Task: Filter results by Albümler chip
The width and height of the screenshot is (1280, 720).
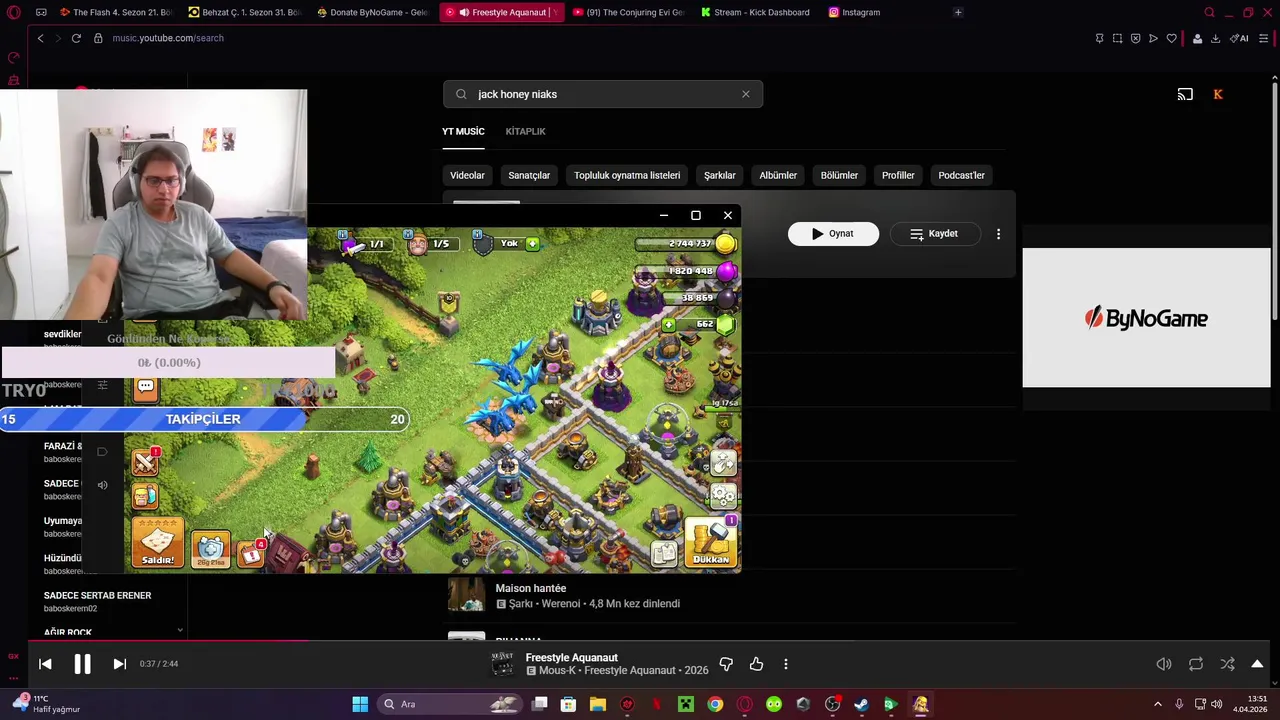Action: (x=778, y=175)
